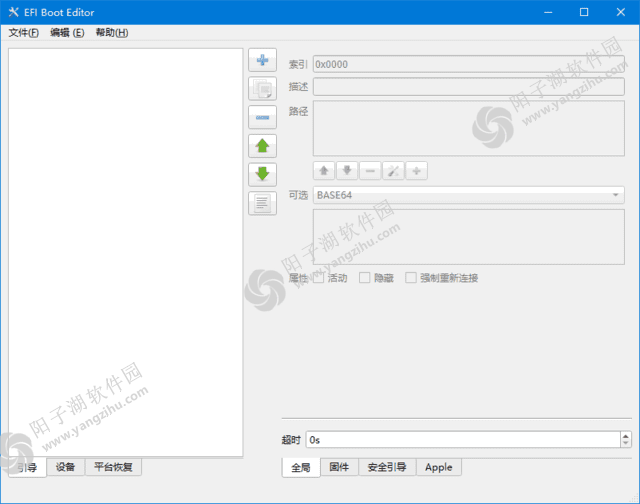The height and width of the screenshot is (504, 640).
Task: Open the 文件(F) menu
Action: click(x=24, y=33)
